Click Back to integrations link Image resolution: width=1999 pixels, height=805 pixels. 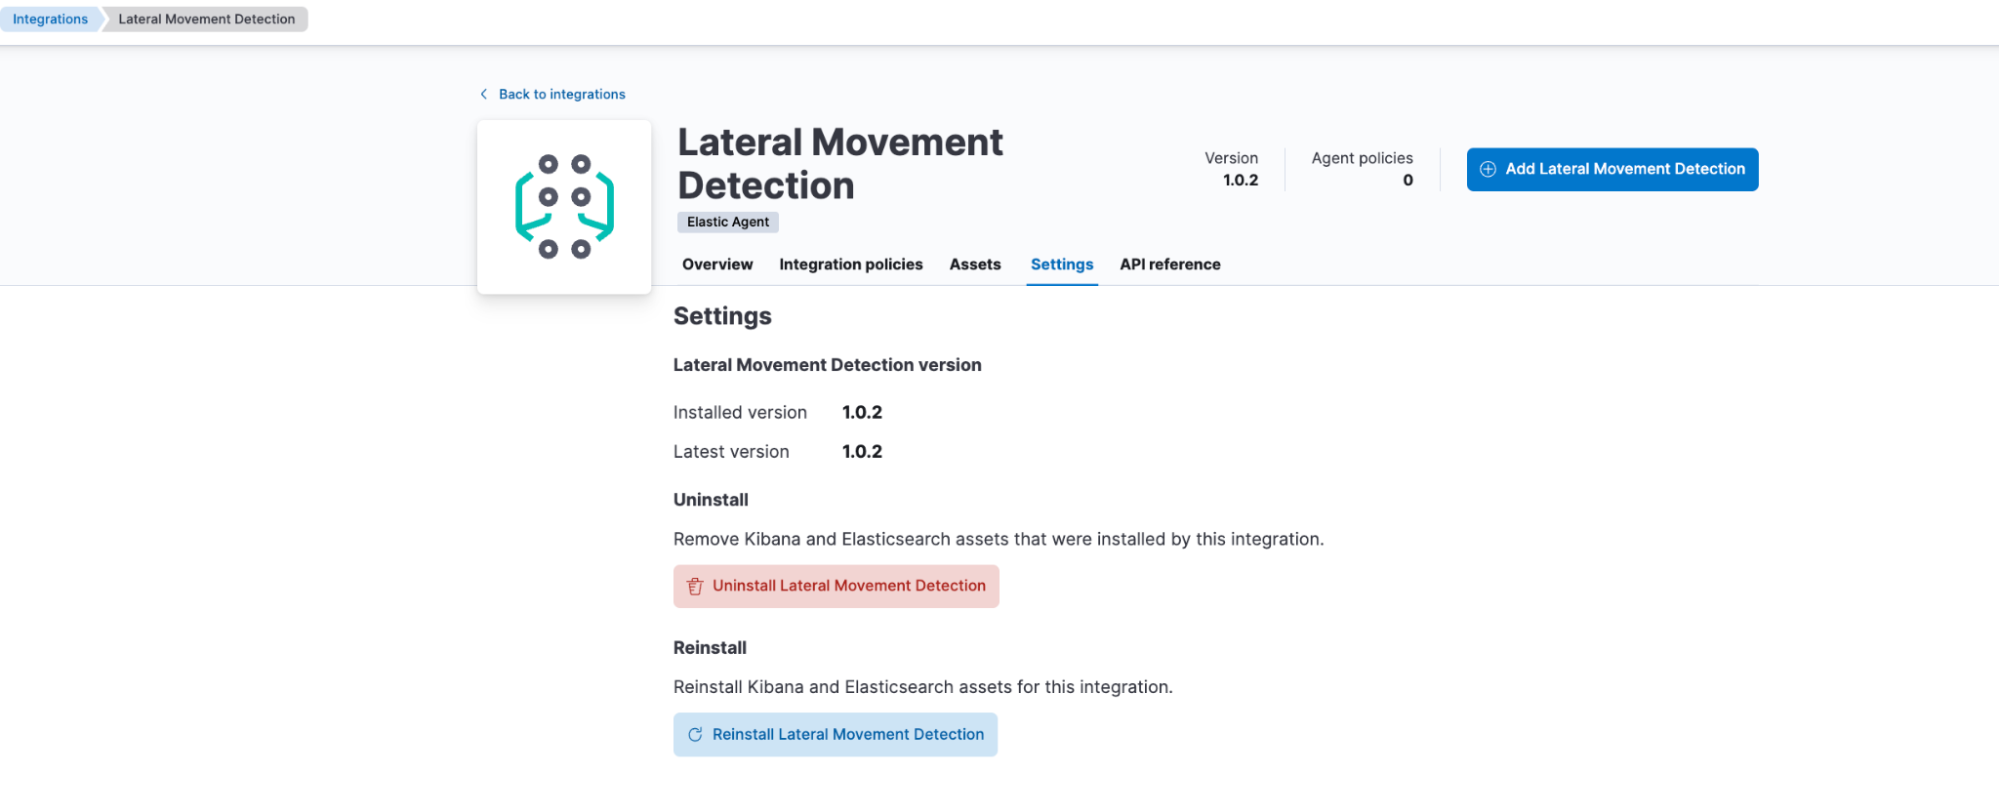pyautogui.click(x=562, y=94)
